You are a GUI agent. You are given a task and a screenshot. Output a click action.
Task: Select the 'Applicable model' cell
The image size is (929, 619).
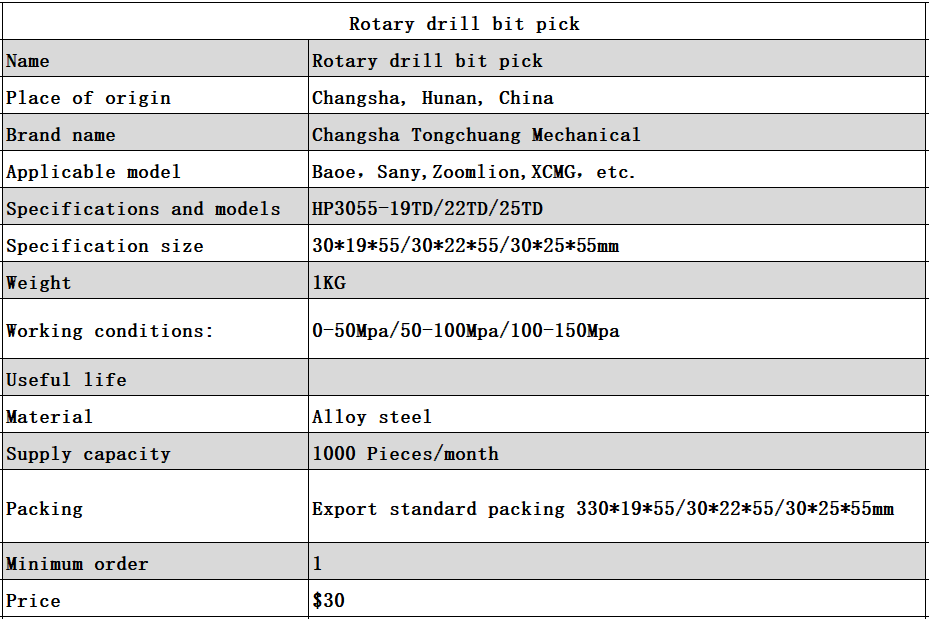click(155, 170)
